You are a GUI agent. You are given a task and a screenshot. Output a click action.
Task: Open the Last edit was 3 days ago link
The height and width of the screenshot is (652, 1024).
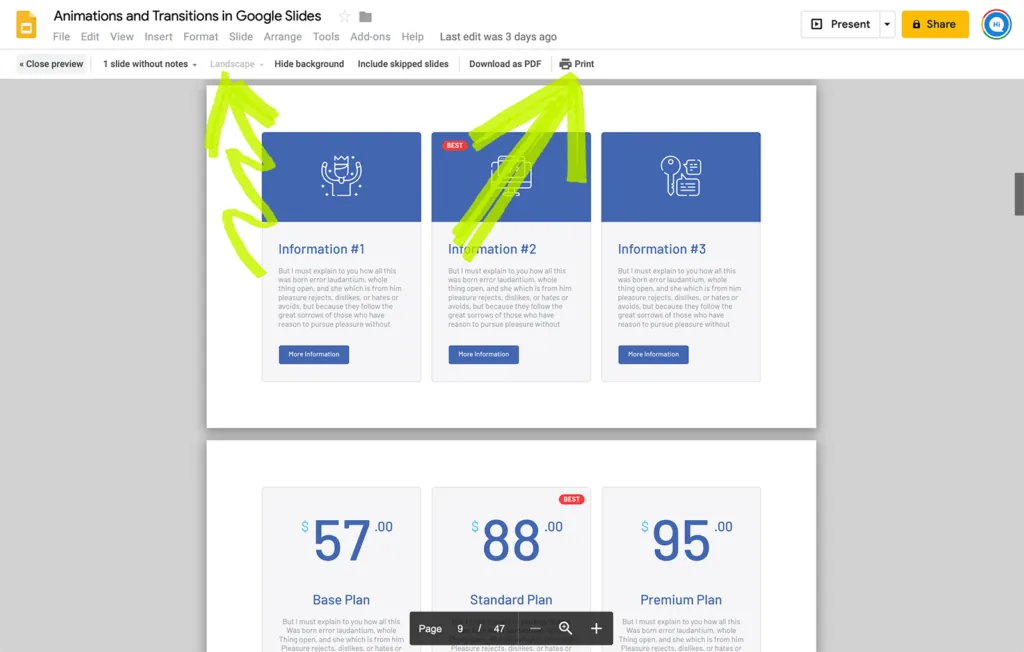(498, 37)
